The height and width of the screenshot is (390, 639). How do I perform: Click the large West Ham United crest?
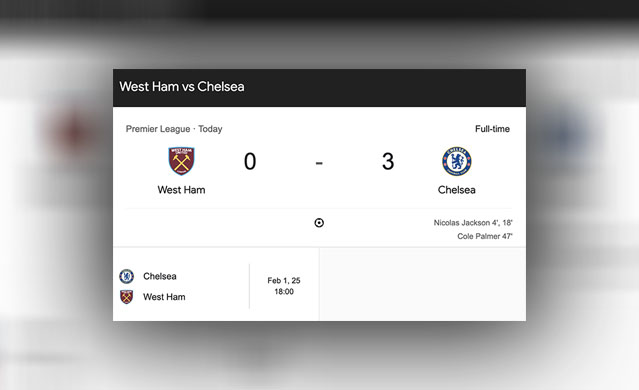181,161
